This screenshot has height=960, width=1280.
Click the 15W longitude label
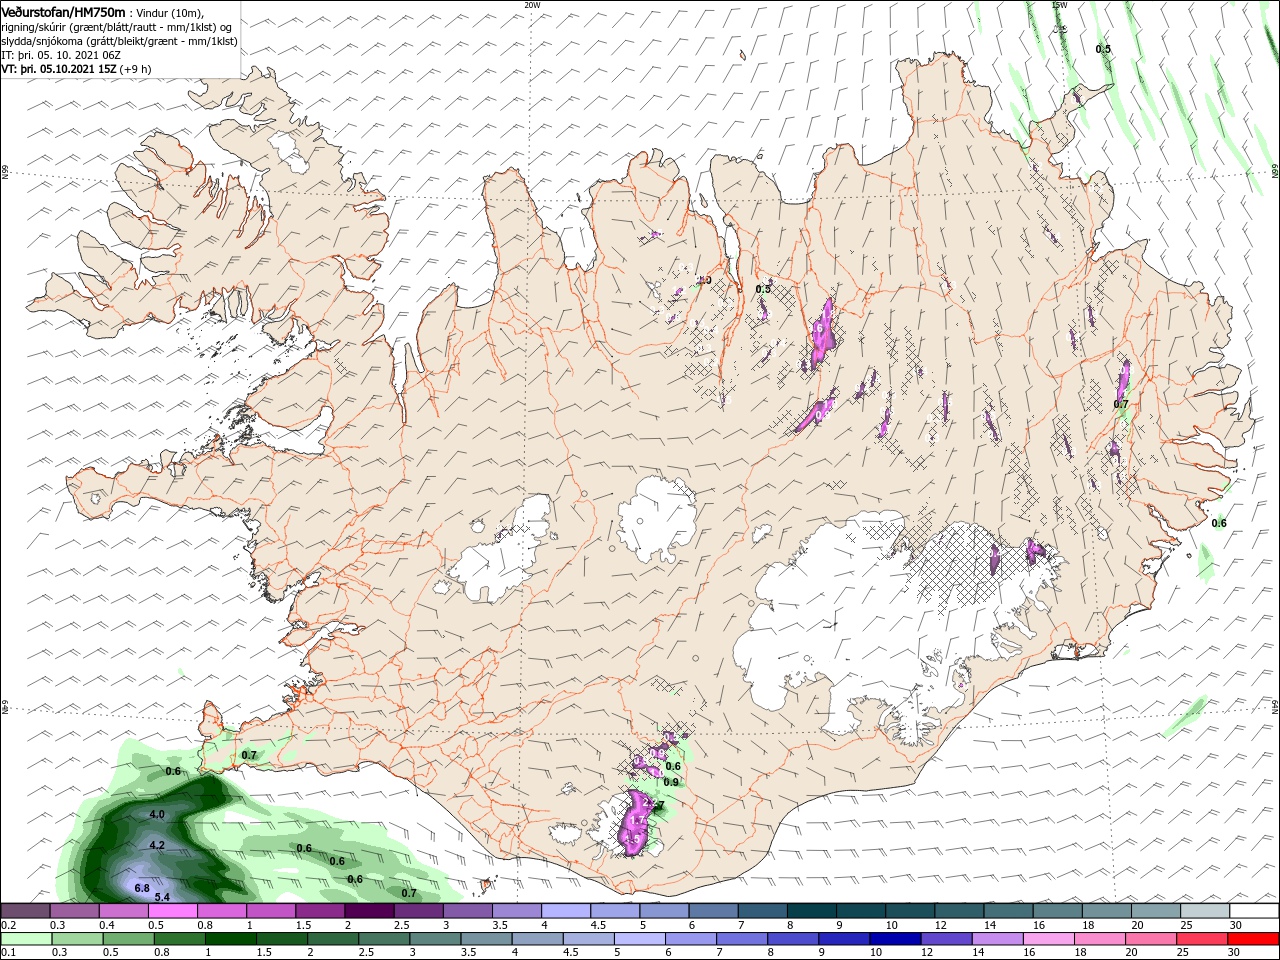click(1060, 5)
